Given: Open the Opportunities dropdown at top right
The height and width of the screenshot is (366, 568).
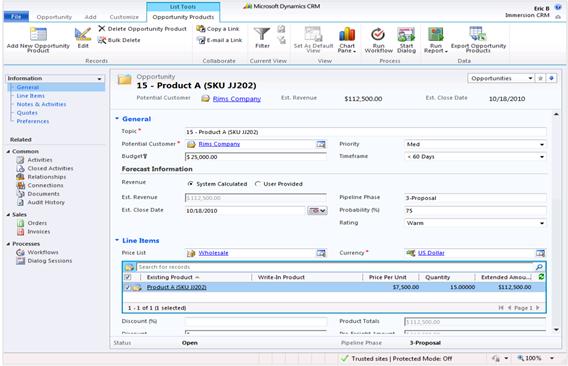Looking at the screenshot, I should (x=530, y=78).
